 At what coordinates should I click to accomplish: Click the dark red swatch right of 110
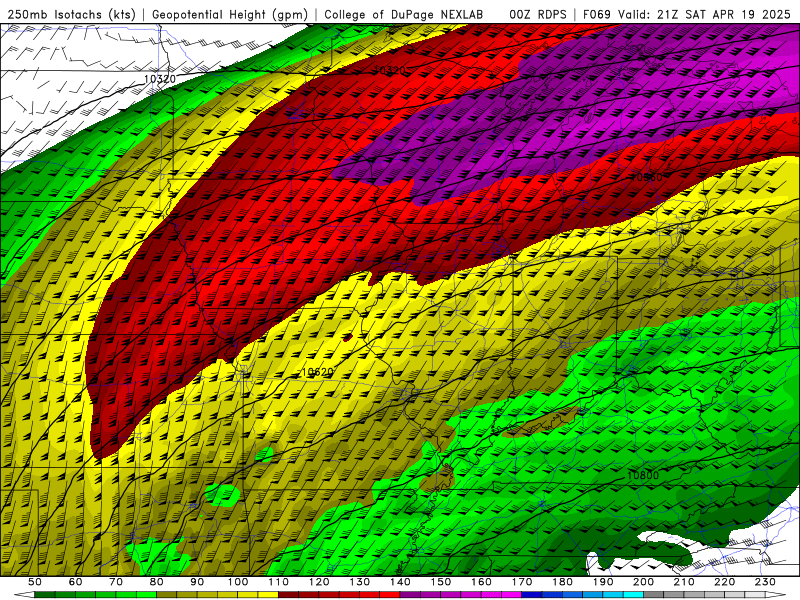pos(289,595)
